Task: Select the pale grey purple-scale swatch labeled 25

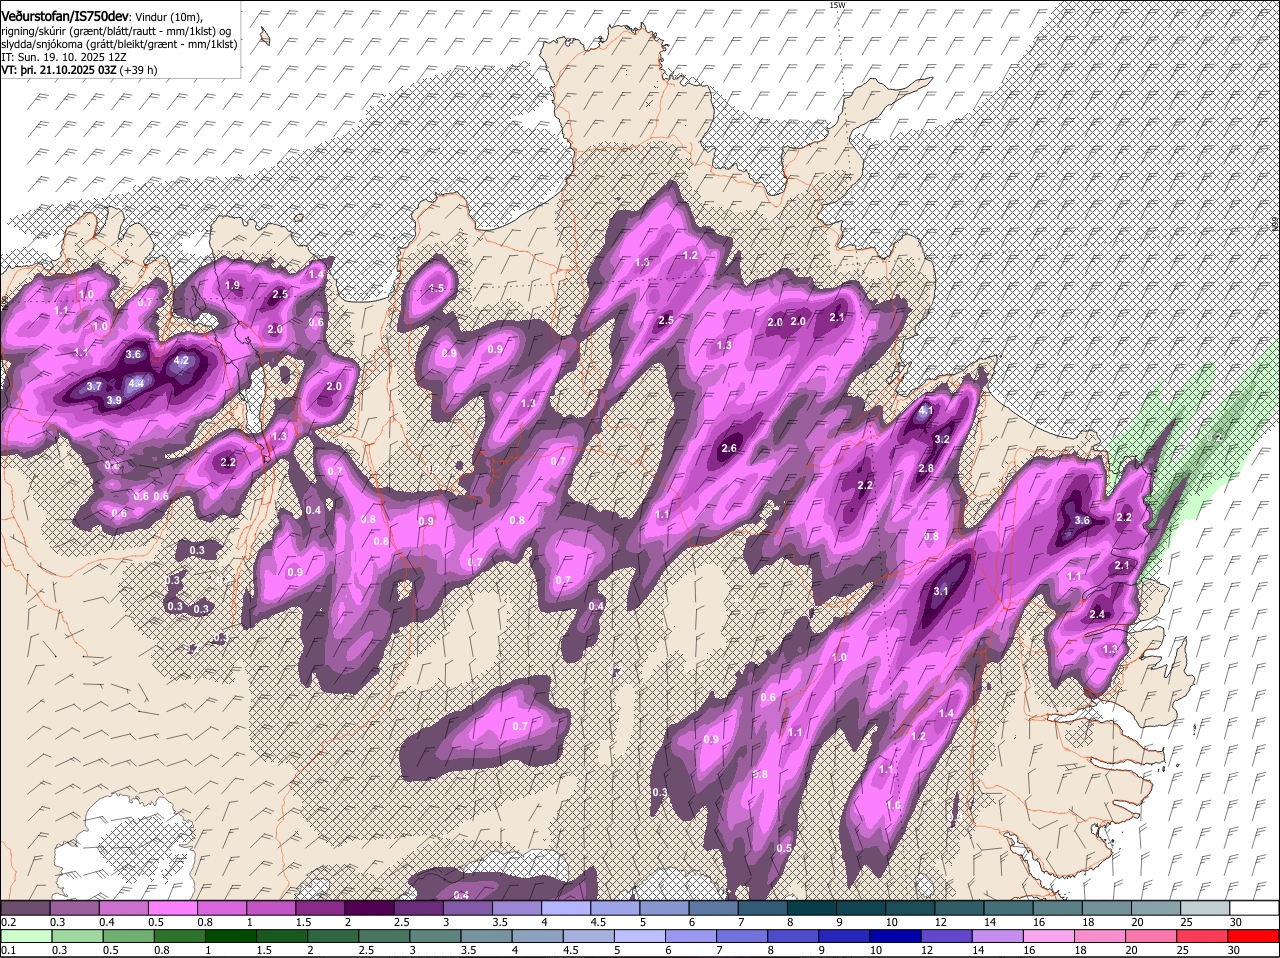Action: coord(1206,907)
